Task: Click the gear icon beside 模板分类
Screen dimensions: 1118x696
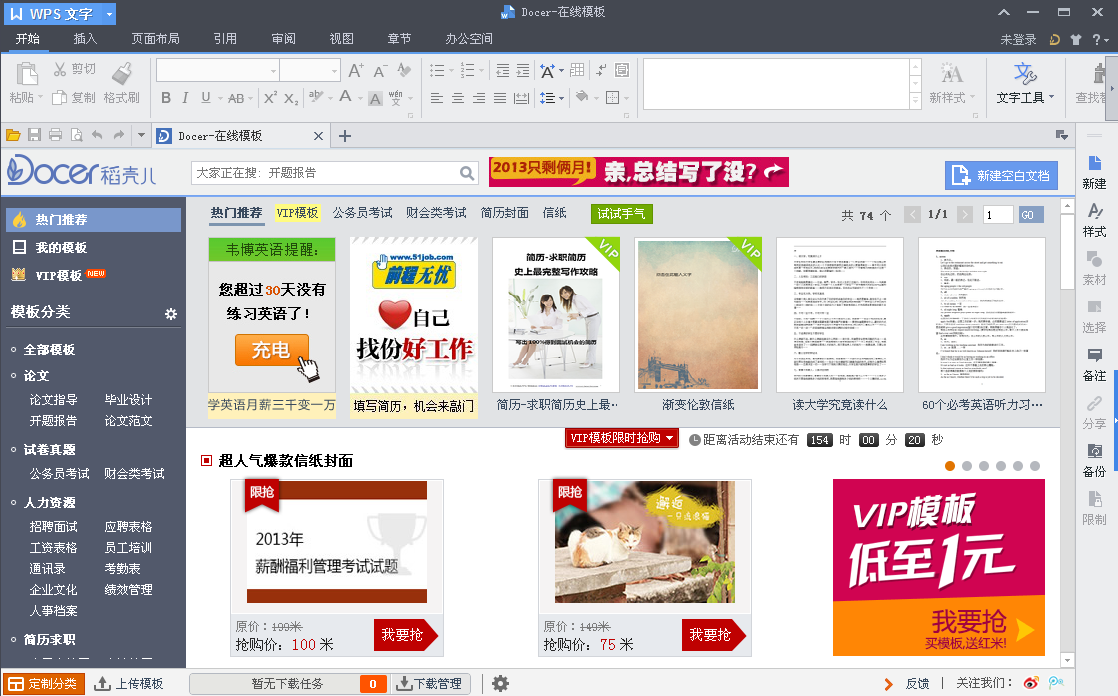Action: (171, 314)
